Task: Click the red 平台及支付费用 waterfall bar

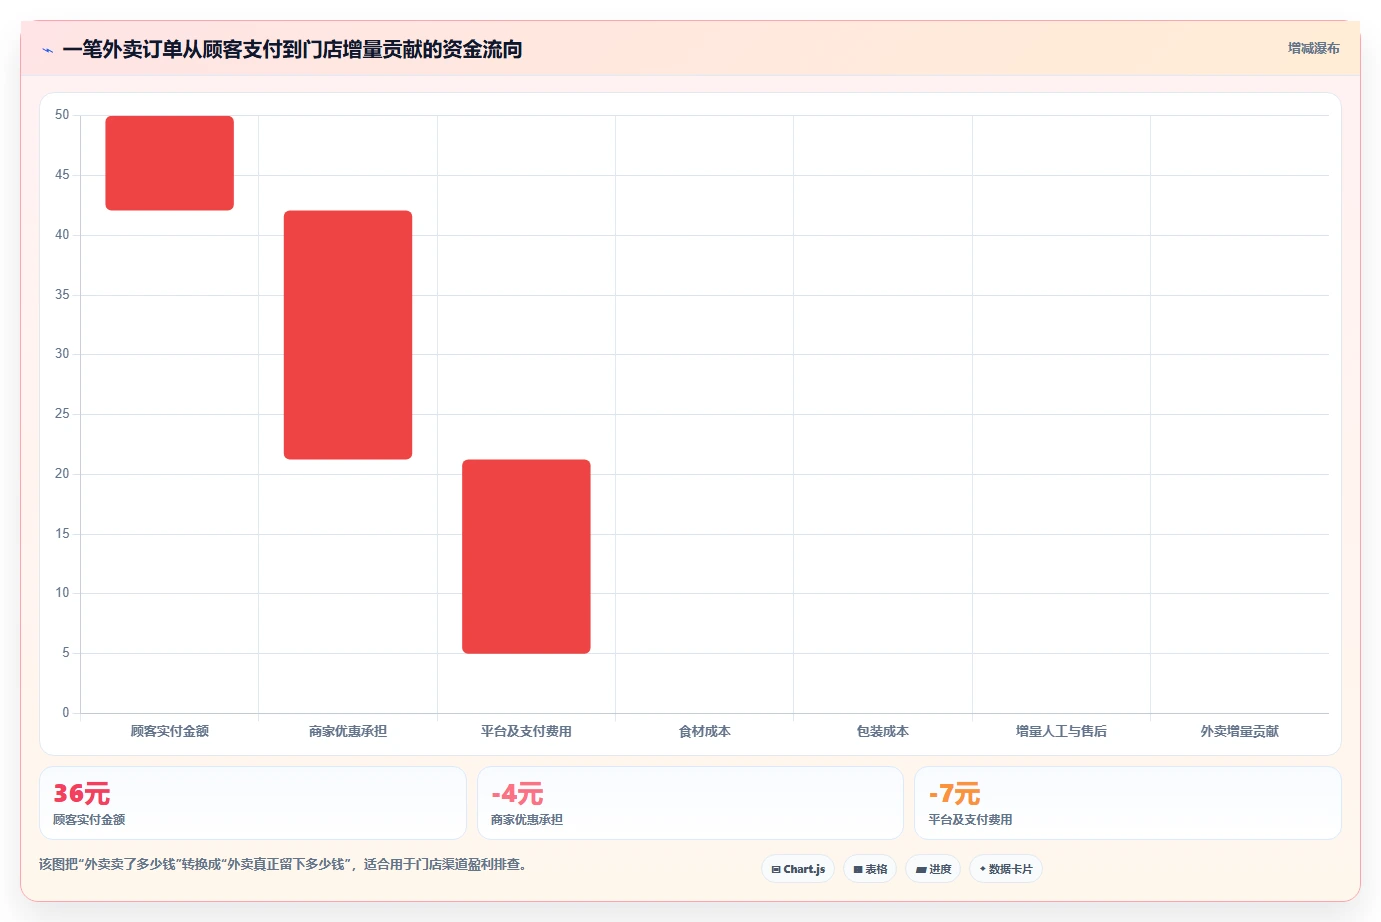Action: [526, 556]
